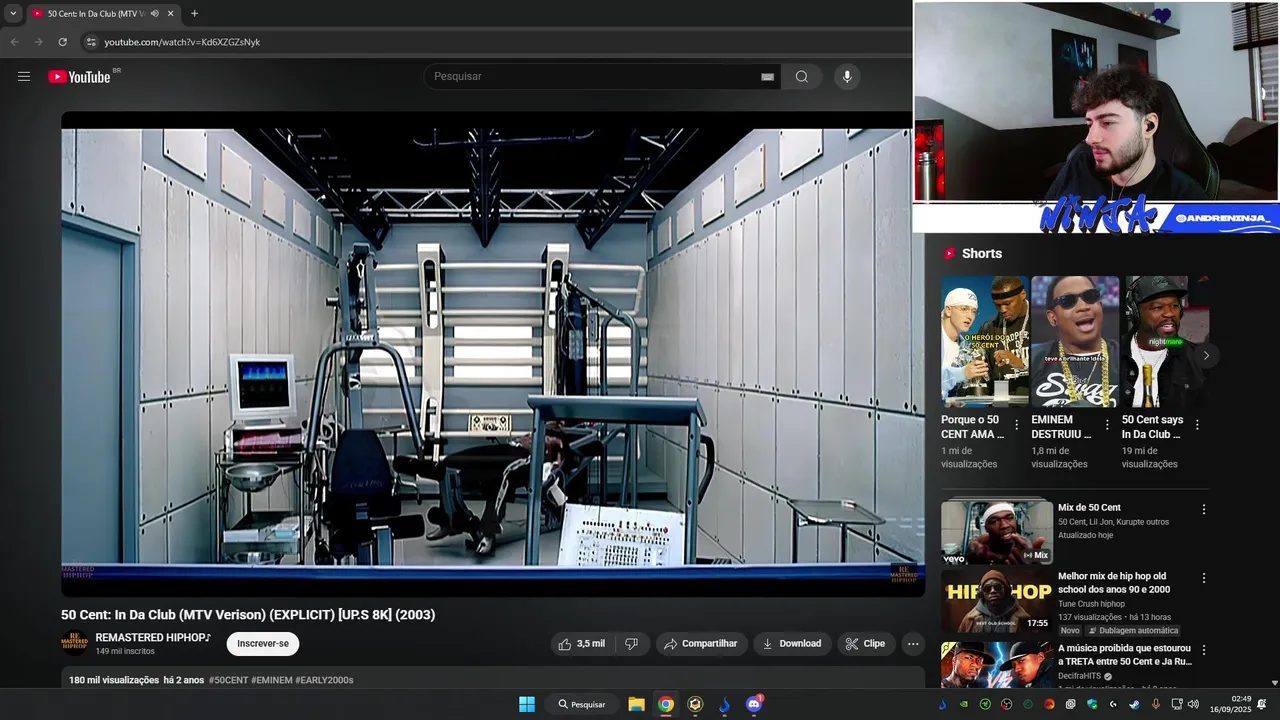Click the Download button

click(792, 644)
